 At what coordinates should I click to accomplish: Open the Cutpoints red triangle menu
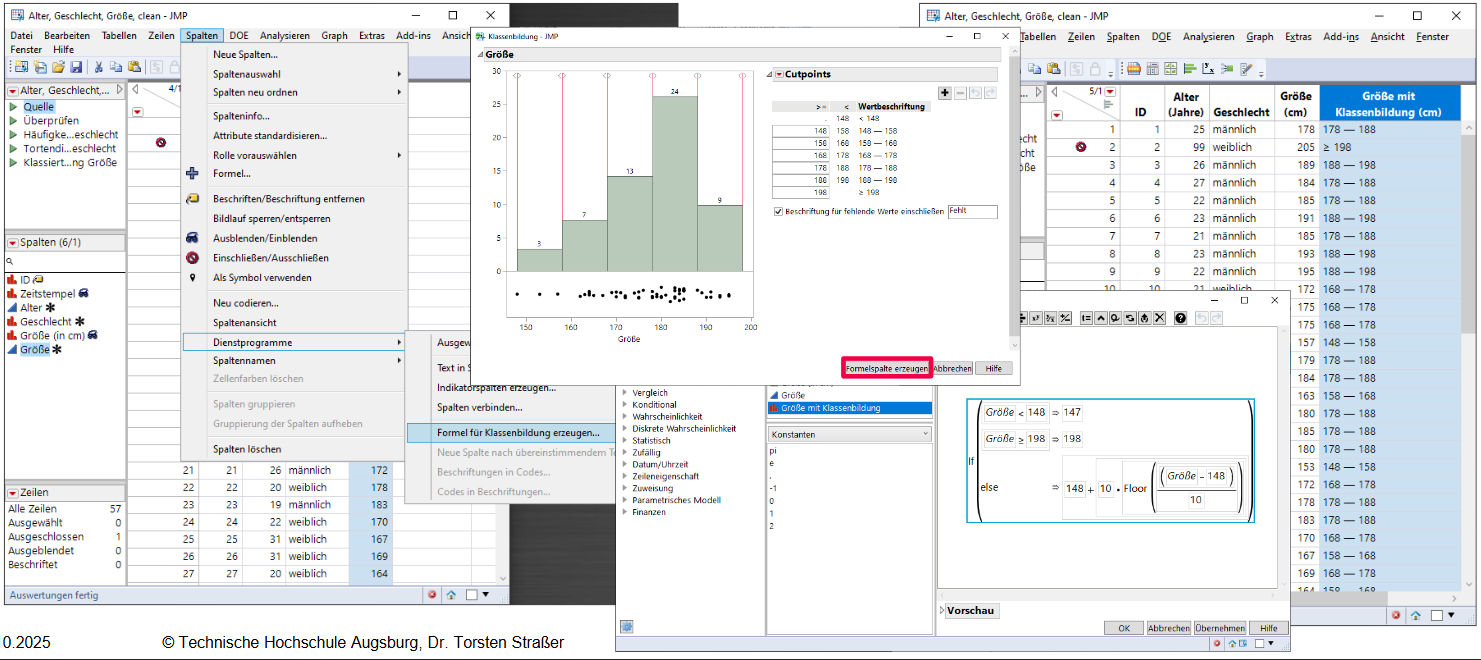coord(779,75)
